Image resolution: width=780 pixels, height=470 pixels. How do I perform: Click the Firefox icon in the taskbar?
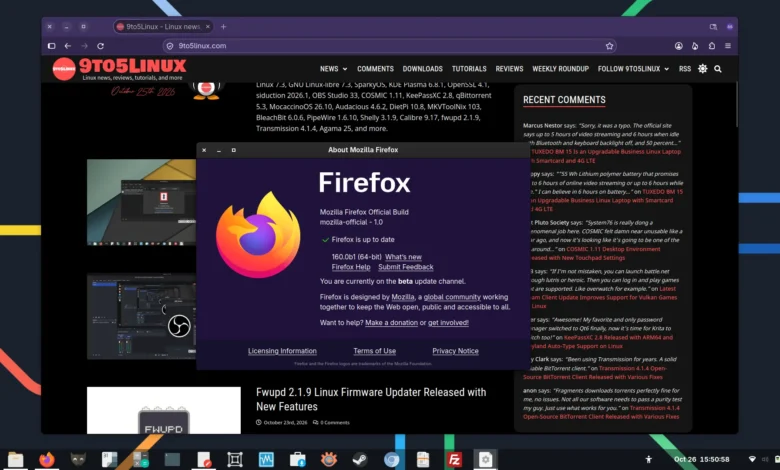coord(47,460)
